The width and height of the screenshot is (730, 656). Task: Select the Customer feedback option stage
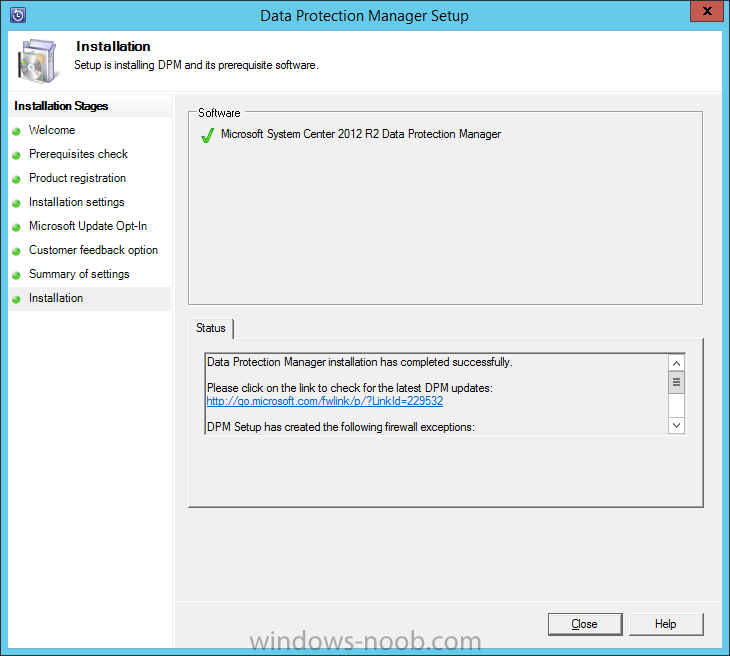93,250
